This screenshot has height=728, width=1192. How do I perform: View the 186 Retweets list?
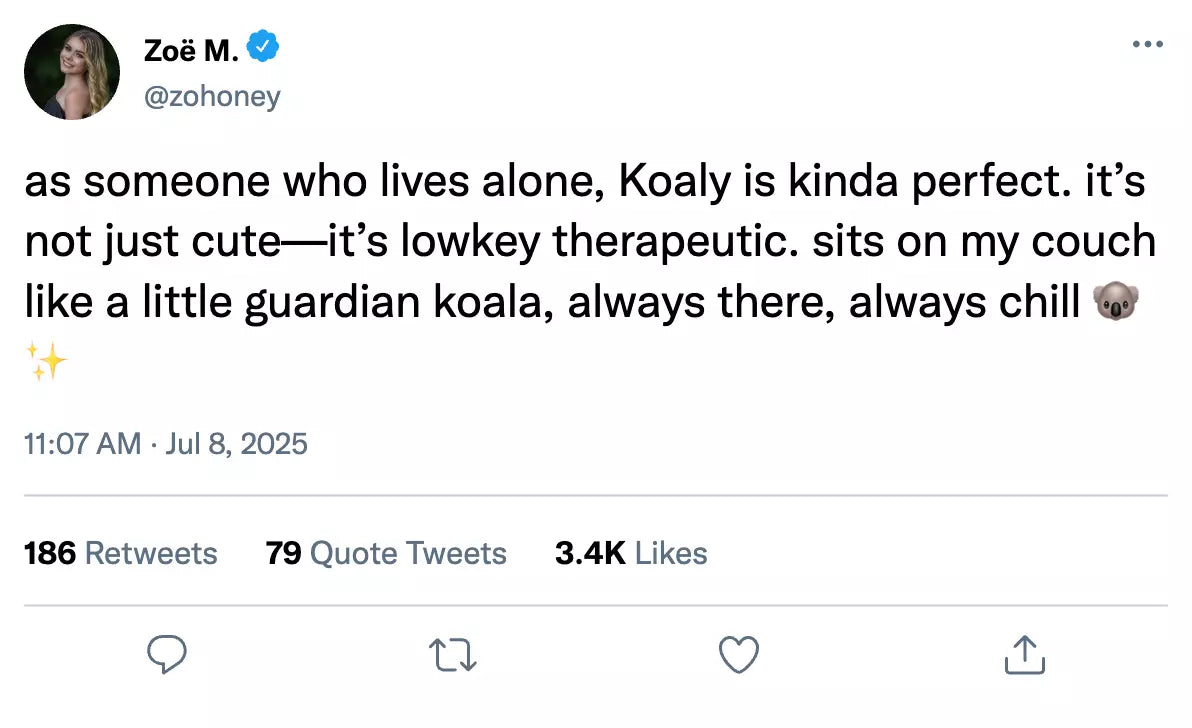pyautogui.click(x=120, y=553)
